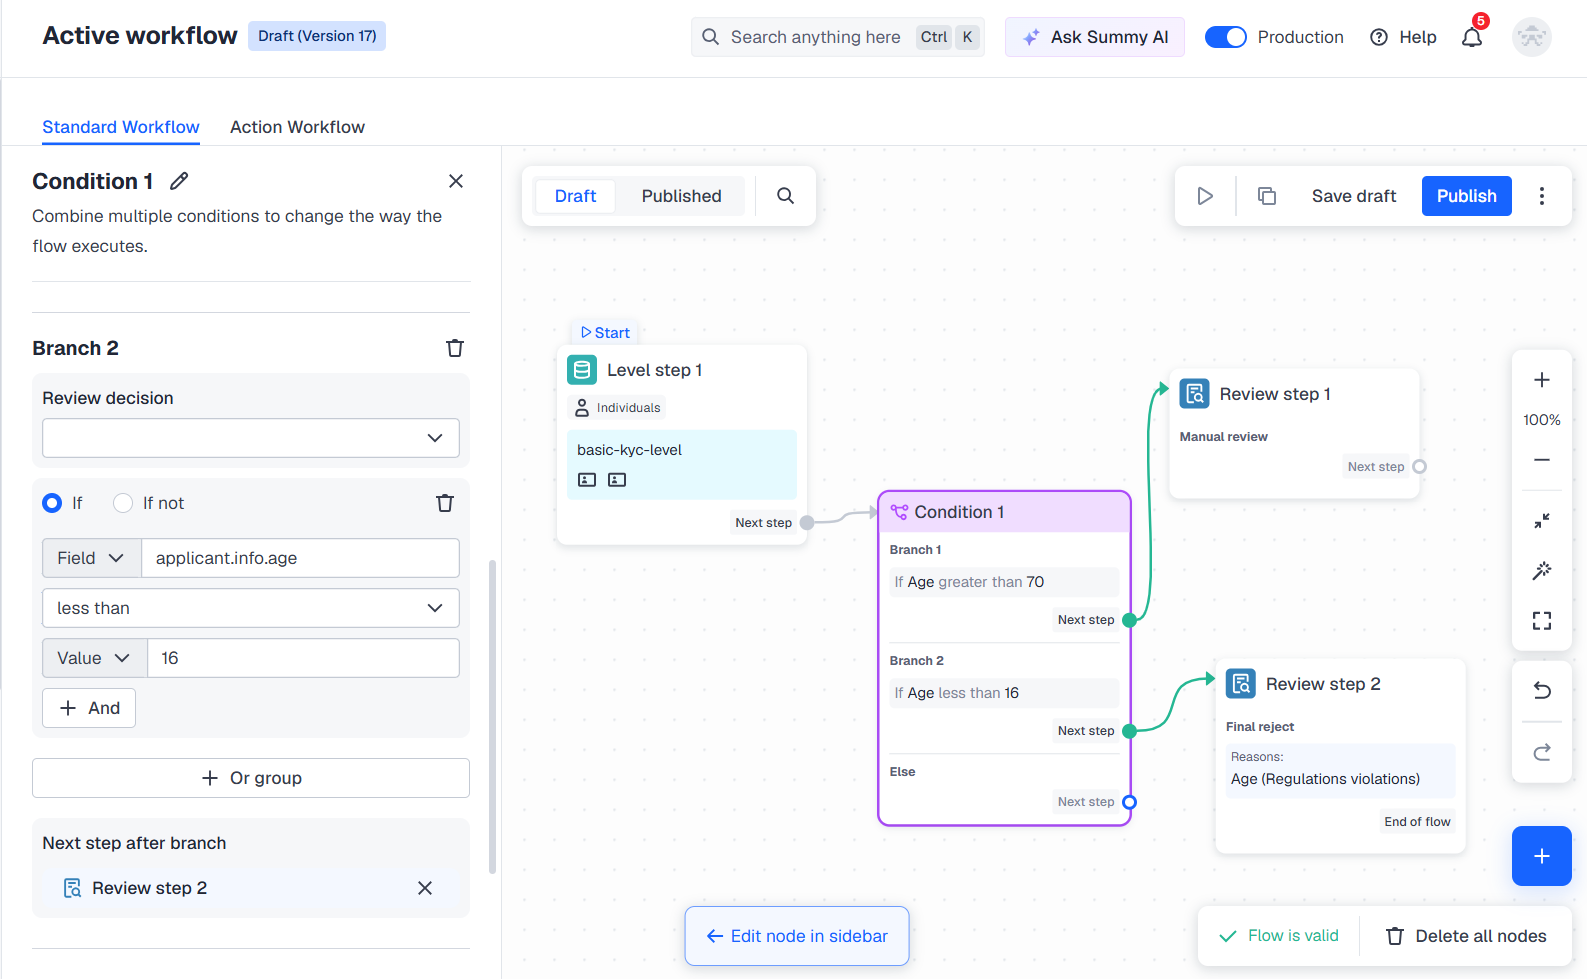Click the search anything field
Image resolution: width=1587 pixels, height=979 pixels.
point(838,37)
